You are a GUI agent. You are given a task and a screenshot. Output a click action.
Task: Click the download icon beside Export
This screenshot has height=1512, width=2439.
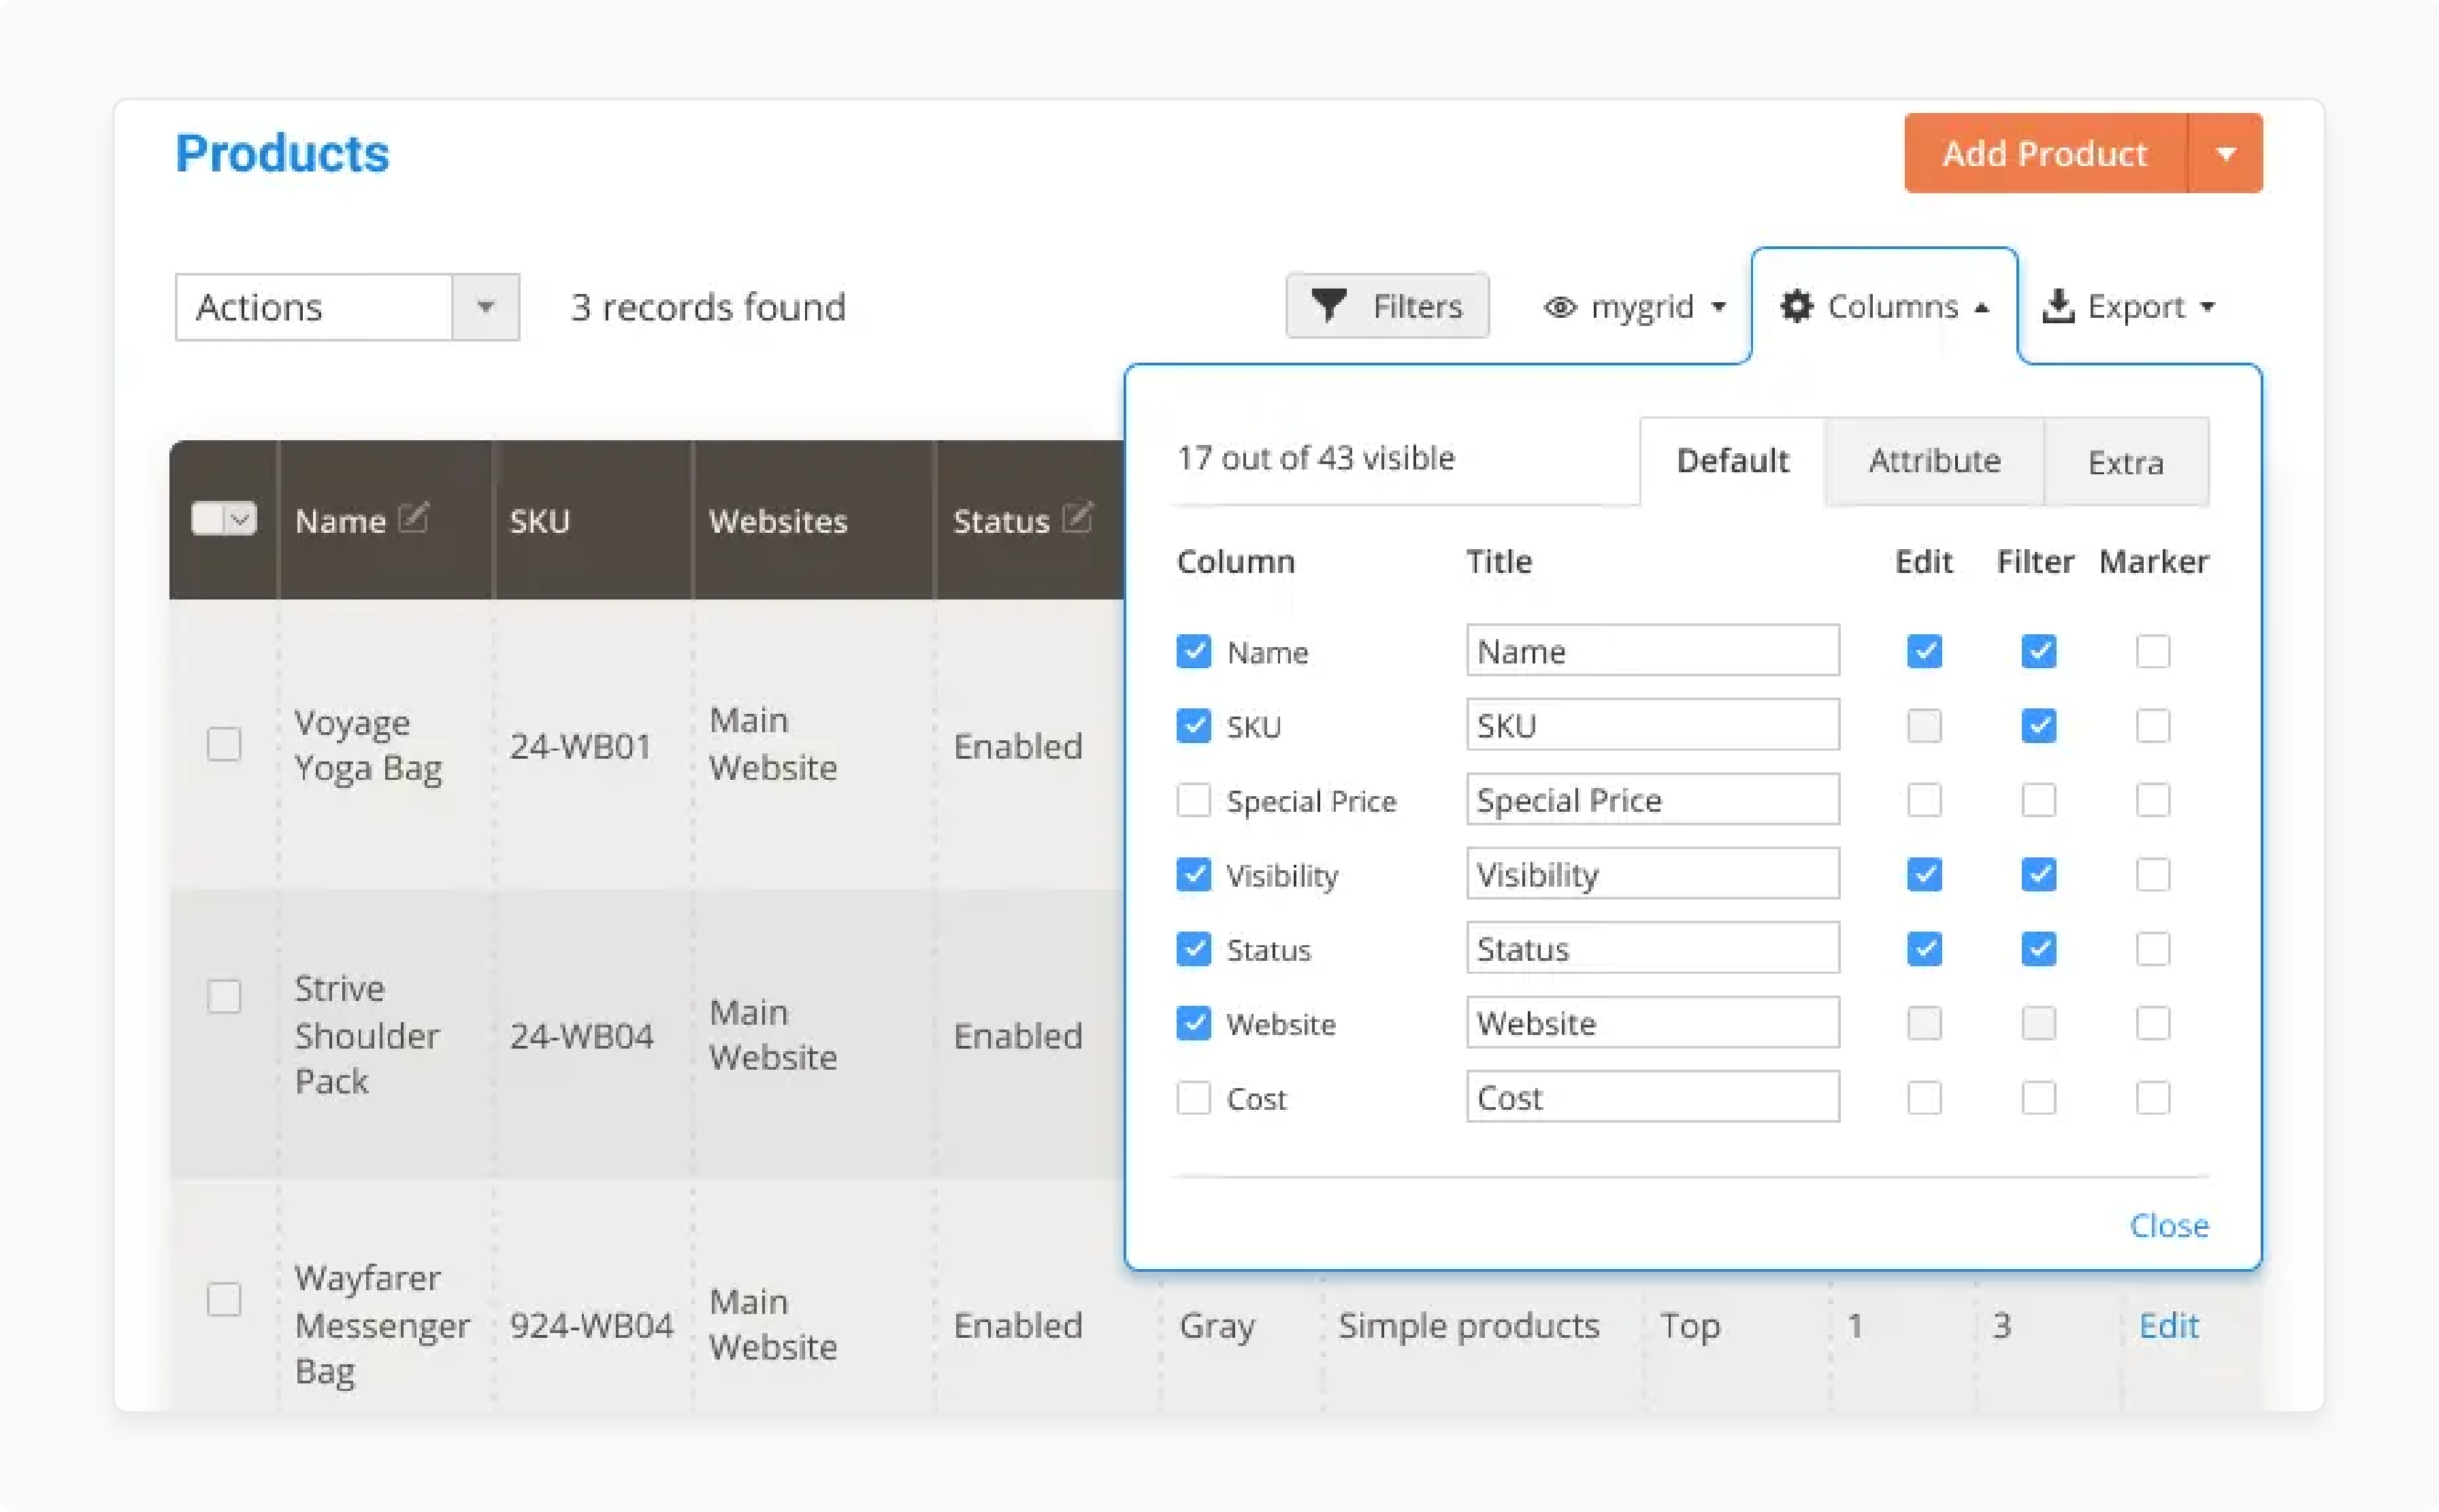pyautogui.click(x=2058, y=306)
